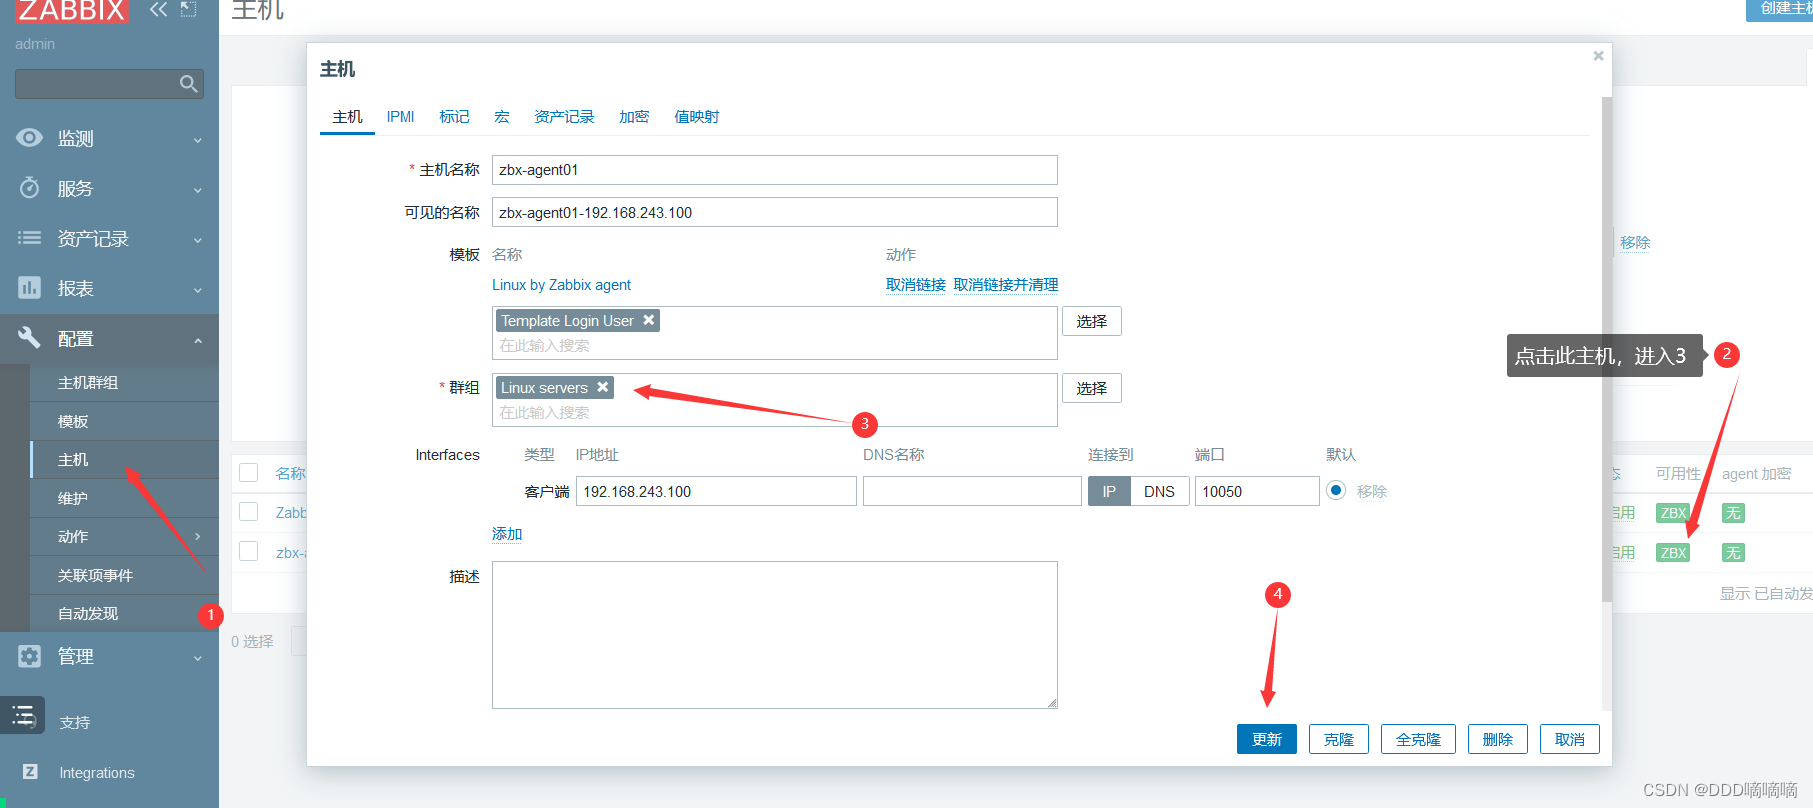Click the Integrations Z icon

click(30, 772)
